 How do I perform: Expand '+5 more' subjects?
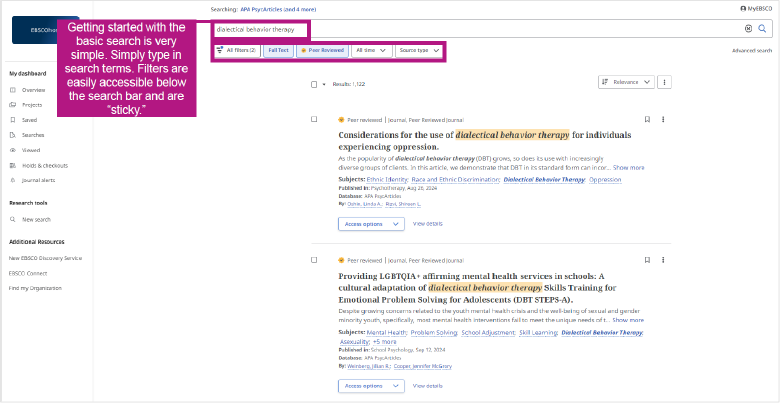click(x=385, y=342)
